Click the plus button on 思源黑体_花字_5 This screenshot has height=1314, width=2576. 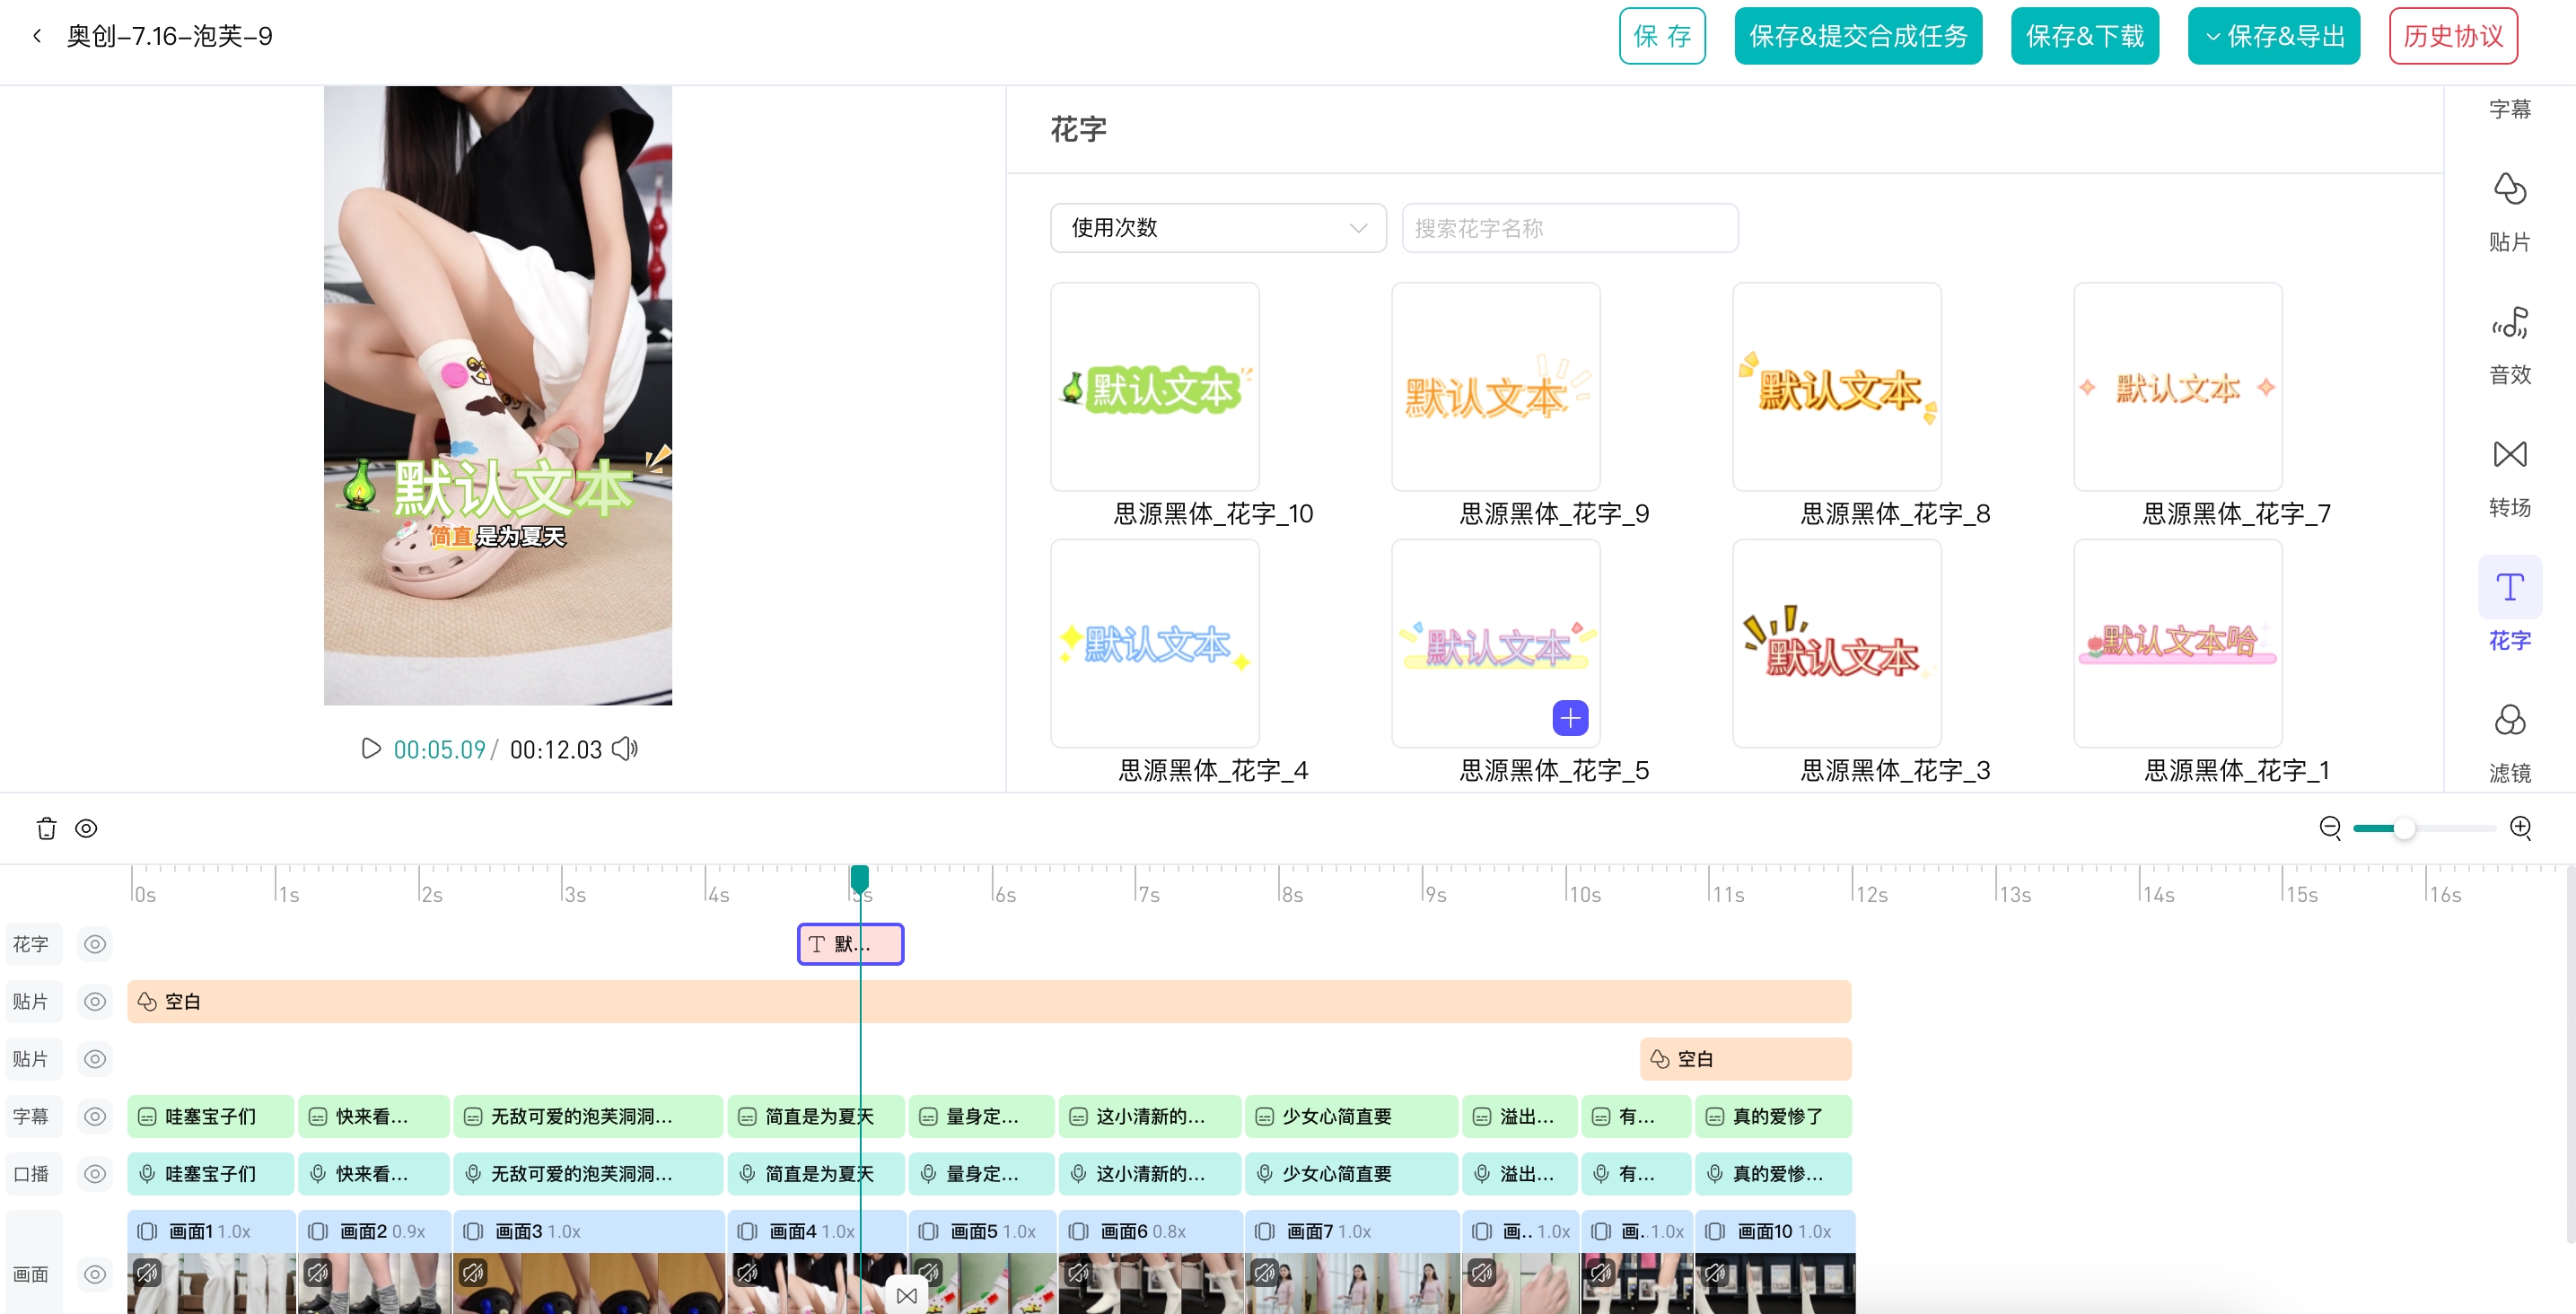click(x=1570, y=717)
